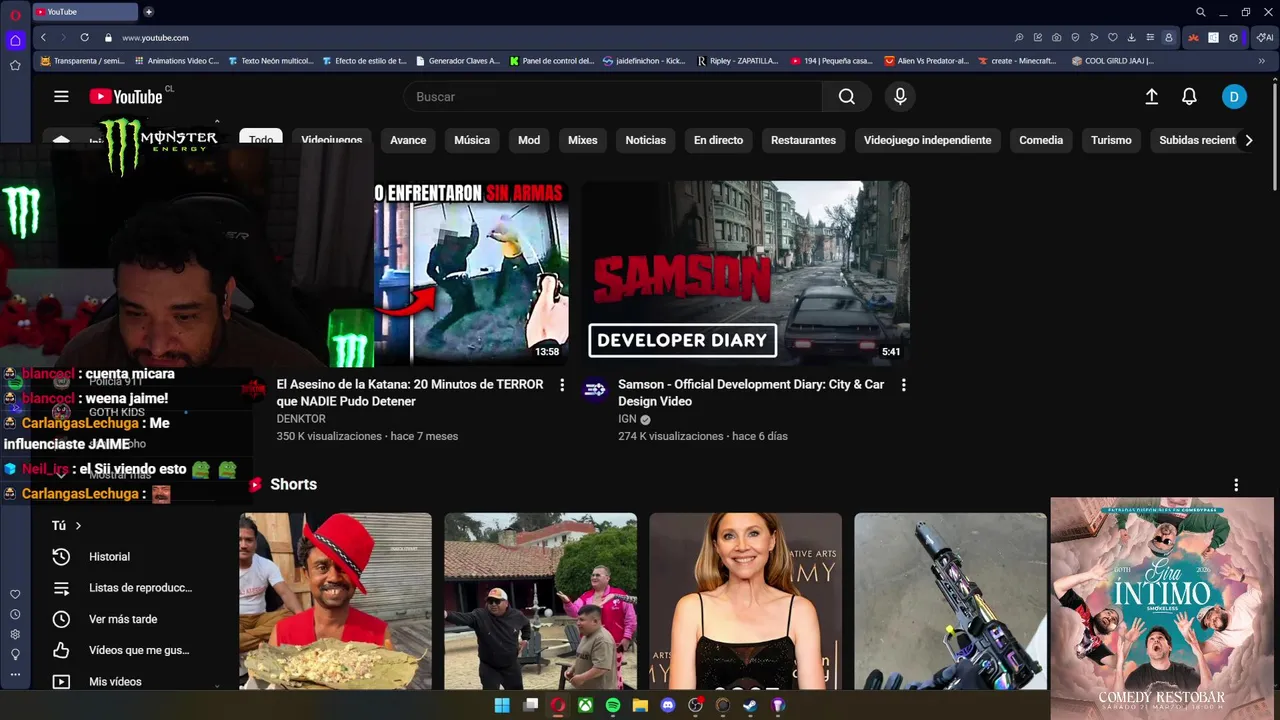Open the YouTube hamburger guide menu
Image resolution: width=1280 pixels, height=720 pixels.
pos(61,96)
